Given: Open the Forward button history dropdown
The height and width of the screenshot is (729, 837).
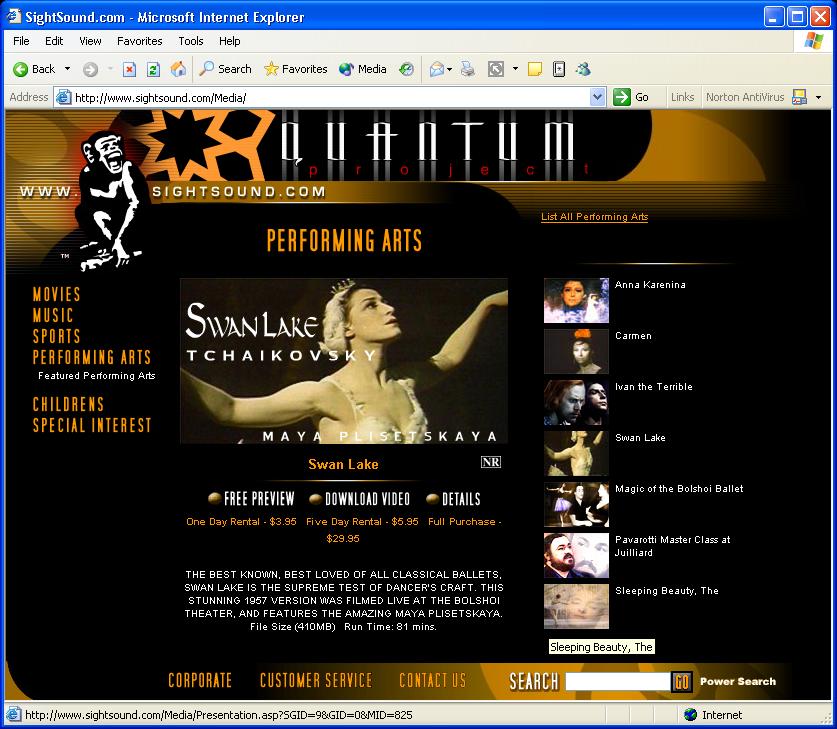Looking at the screenshot, I should click(x=110, y=69).
